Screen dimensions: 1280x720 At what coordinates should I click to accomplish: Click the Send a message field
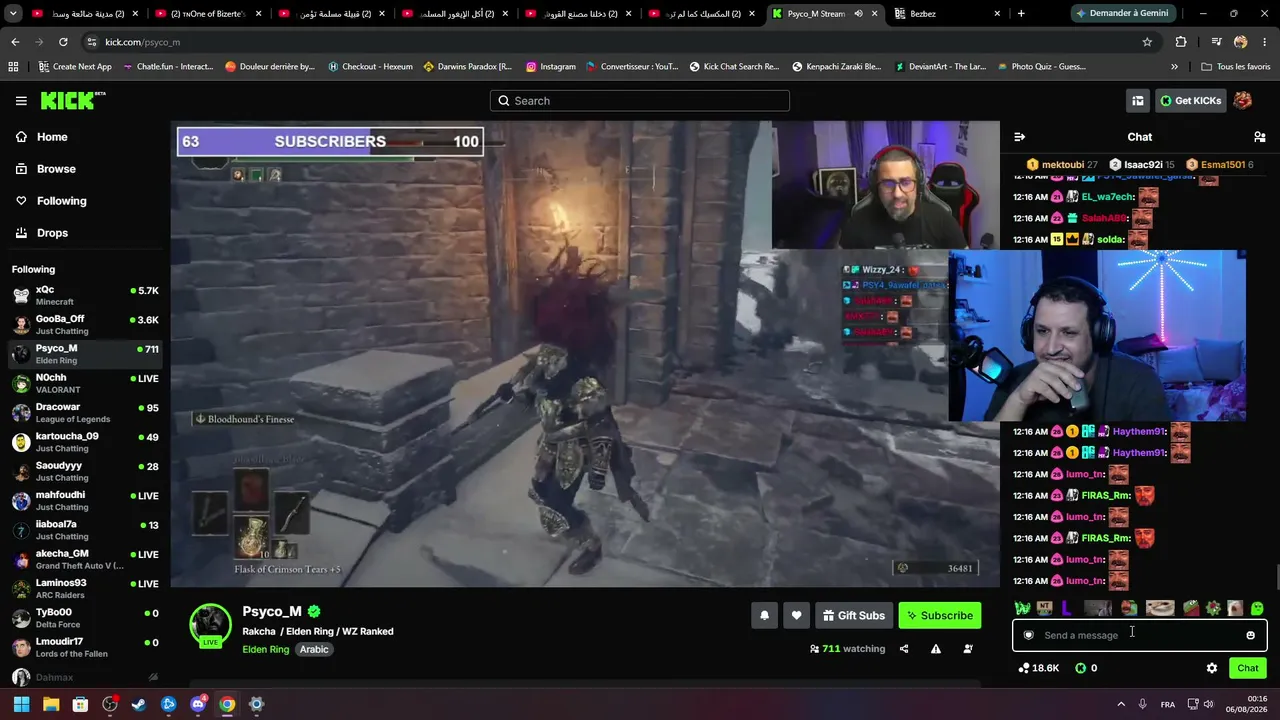[1139, 635]
